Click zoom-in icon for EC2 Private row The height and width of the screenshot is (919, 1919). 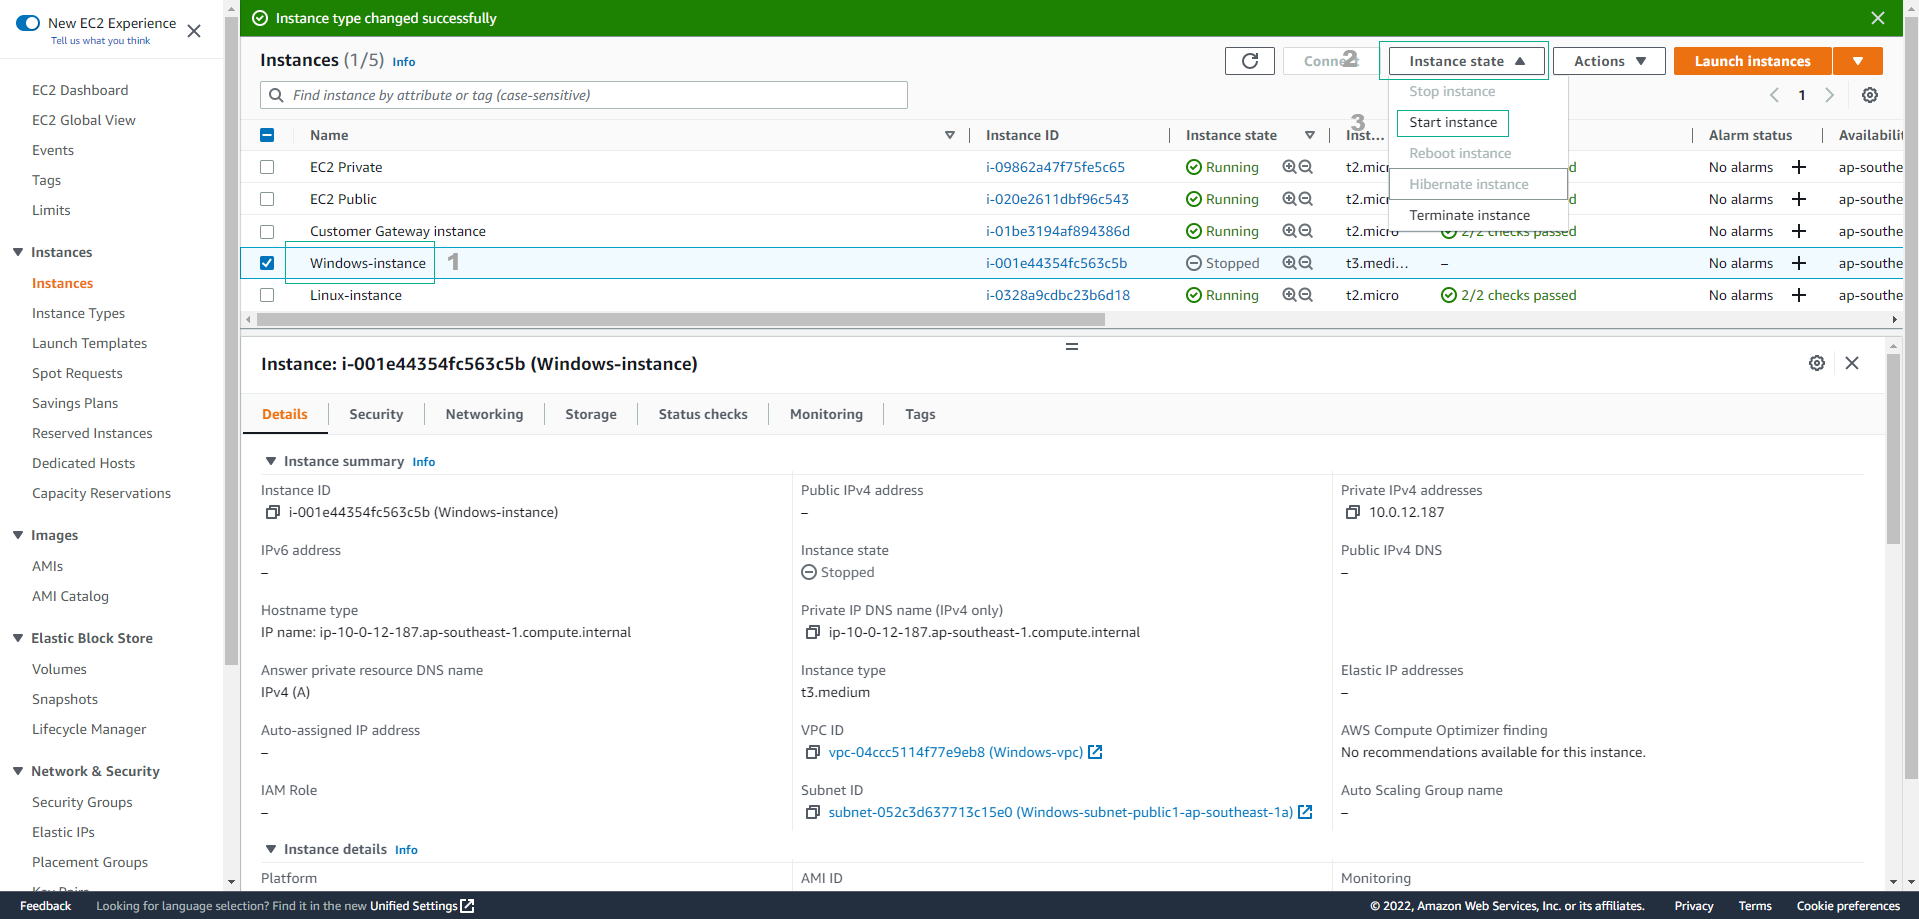pyautogui.click(x=1289, y=167)
